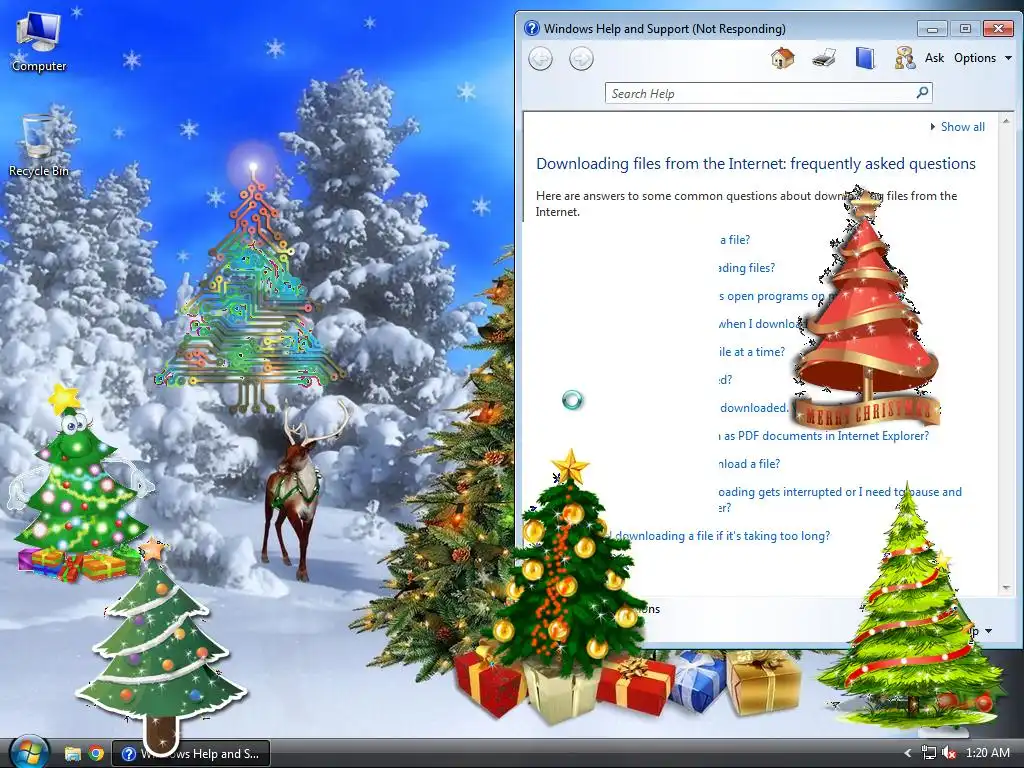Open the 's open programs' help link
The width and height of the screenshot is (1024, 768).
point(772,296)
